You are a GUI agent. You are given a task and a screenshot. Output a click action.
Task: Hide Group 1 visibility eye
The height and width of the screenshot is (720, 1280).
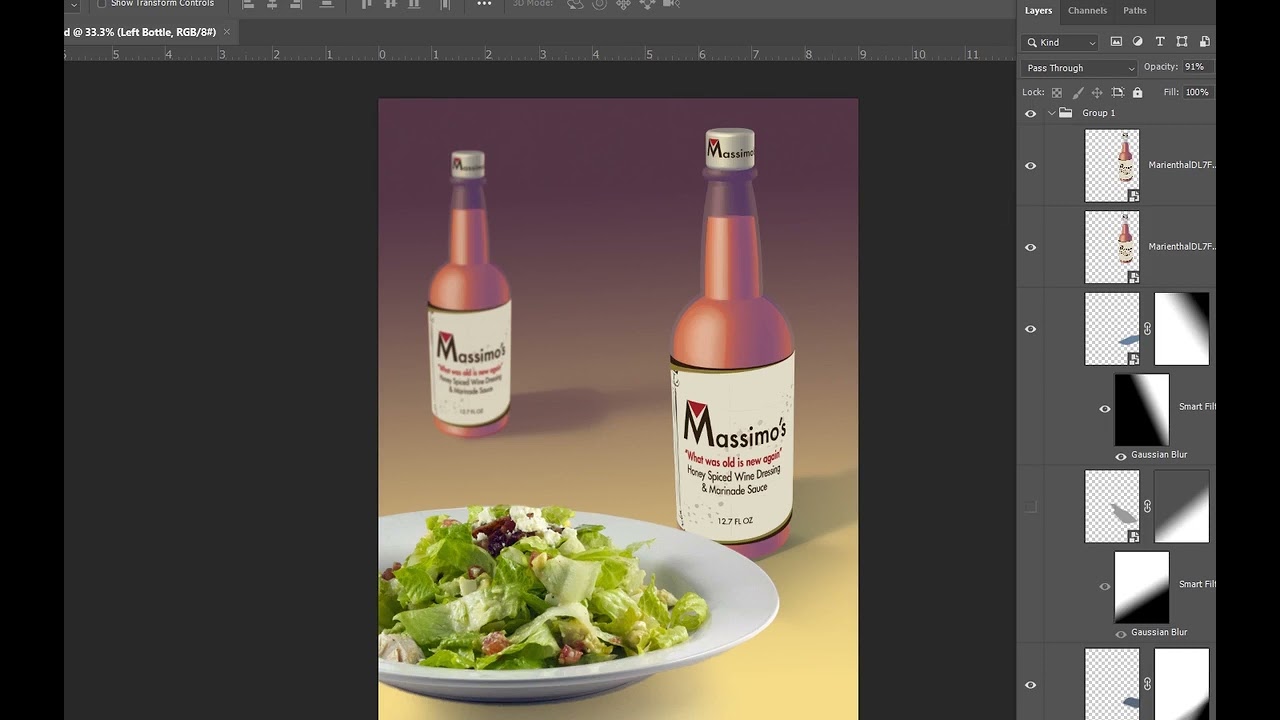[1031, 113]
